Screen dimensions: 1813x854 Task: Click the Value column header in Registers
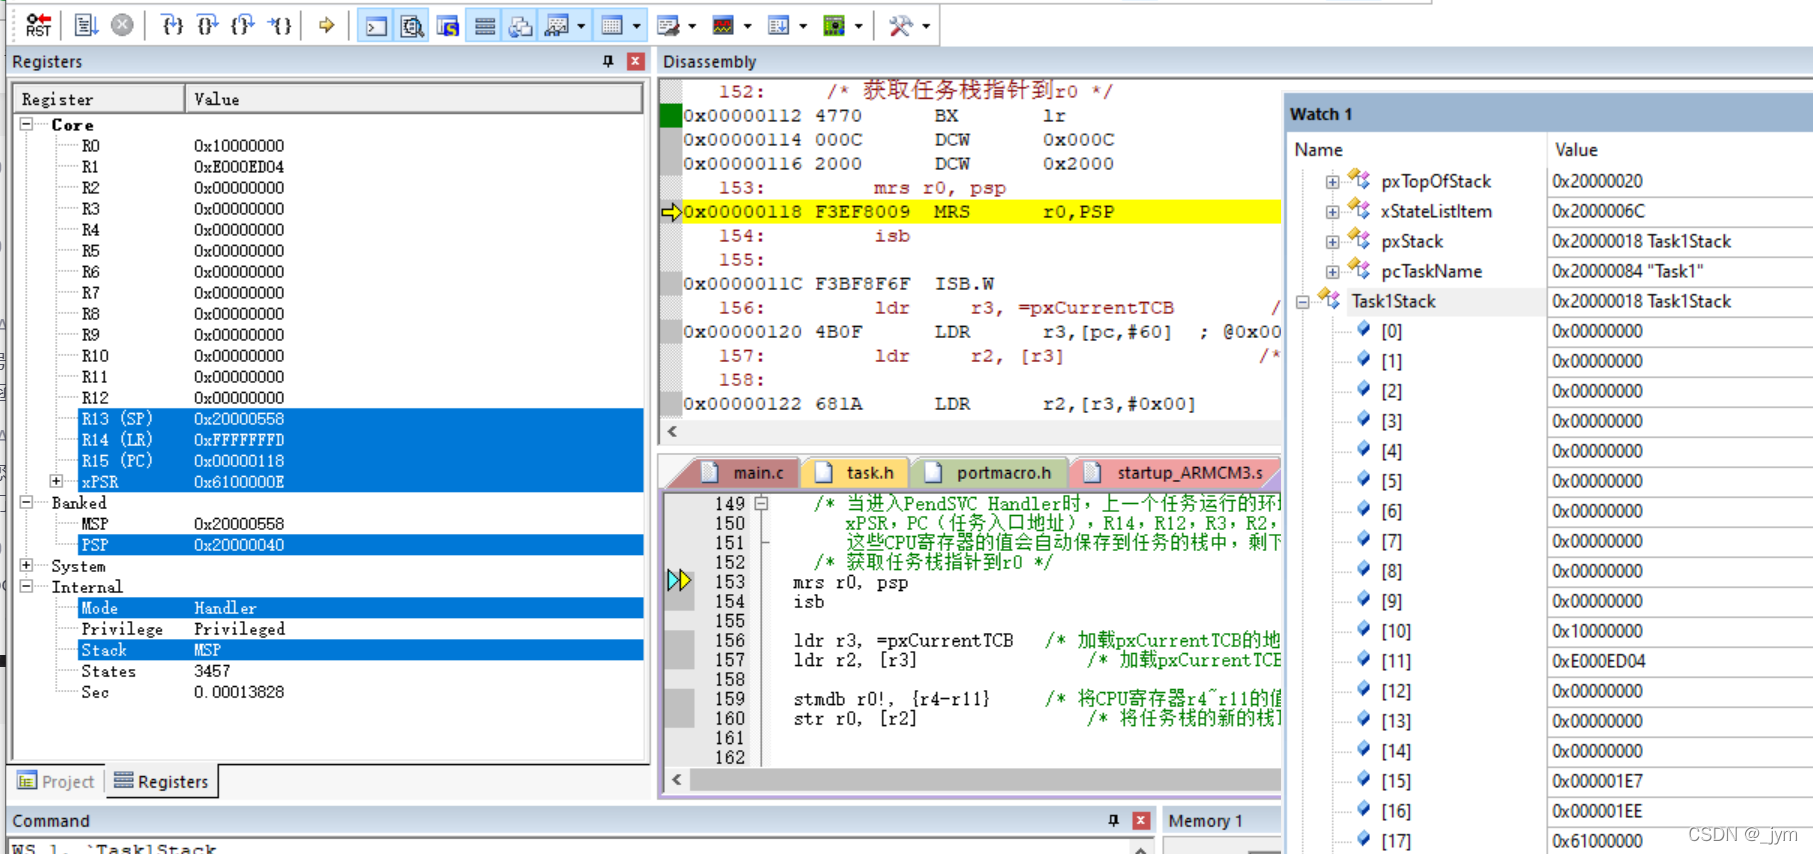(x=414, y=99)
